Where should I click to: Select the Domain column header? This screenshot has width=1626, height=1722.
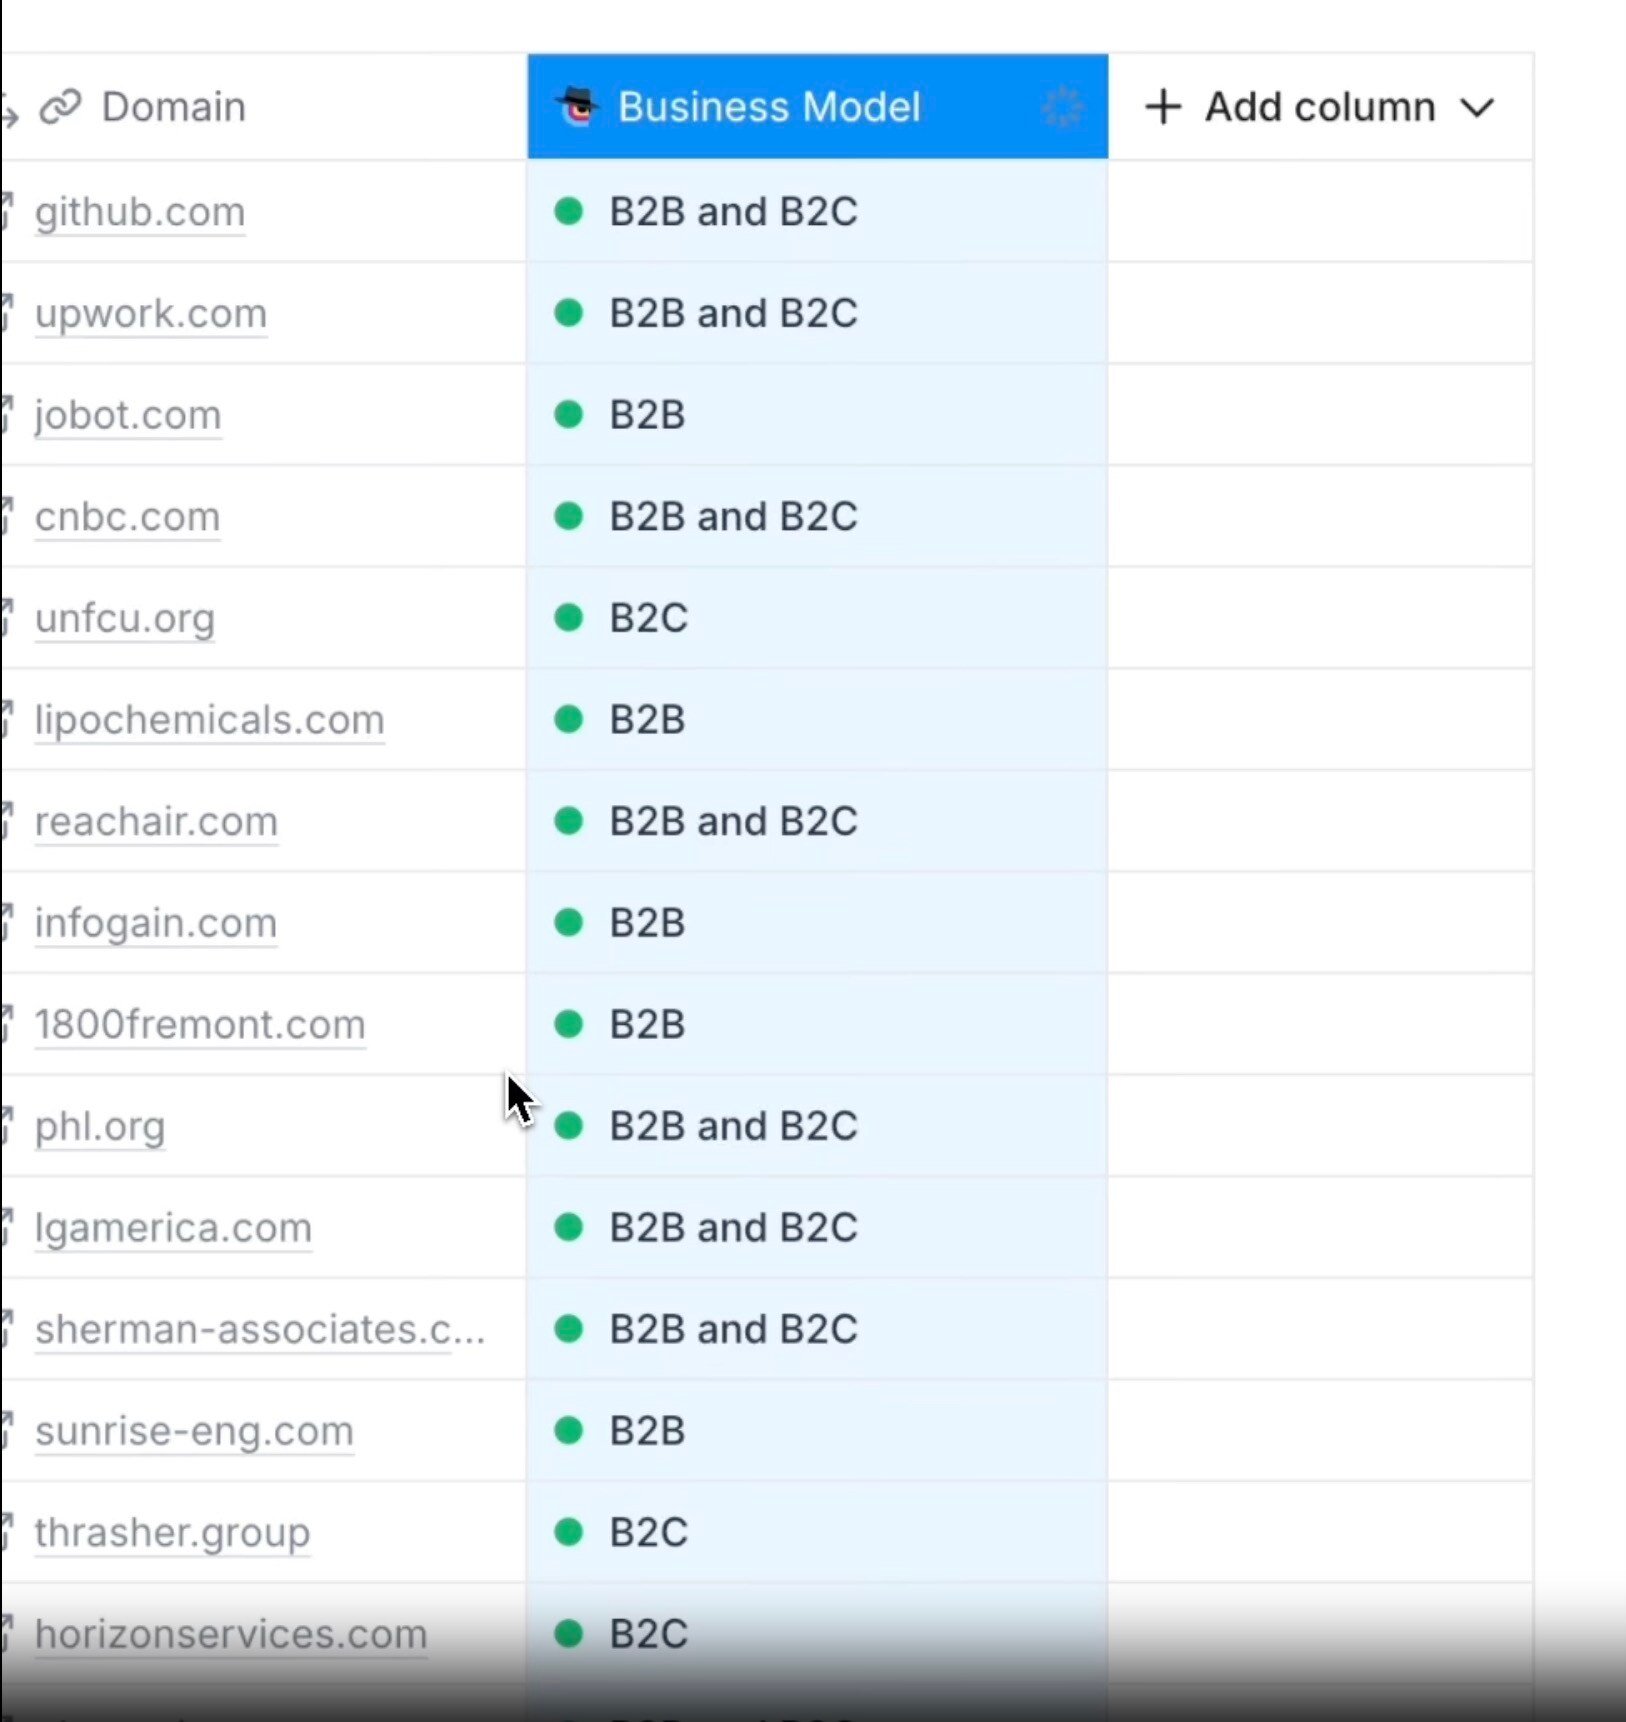[173, 107]
